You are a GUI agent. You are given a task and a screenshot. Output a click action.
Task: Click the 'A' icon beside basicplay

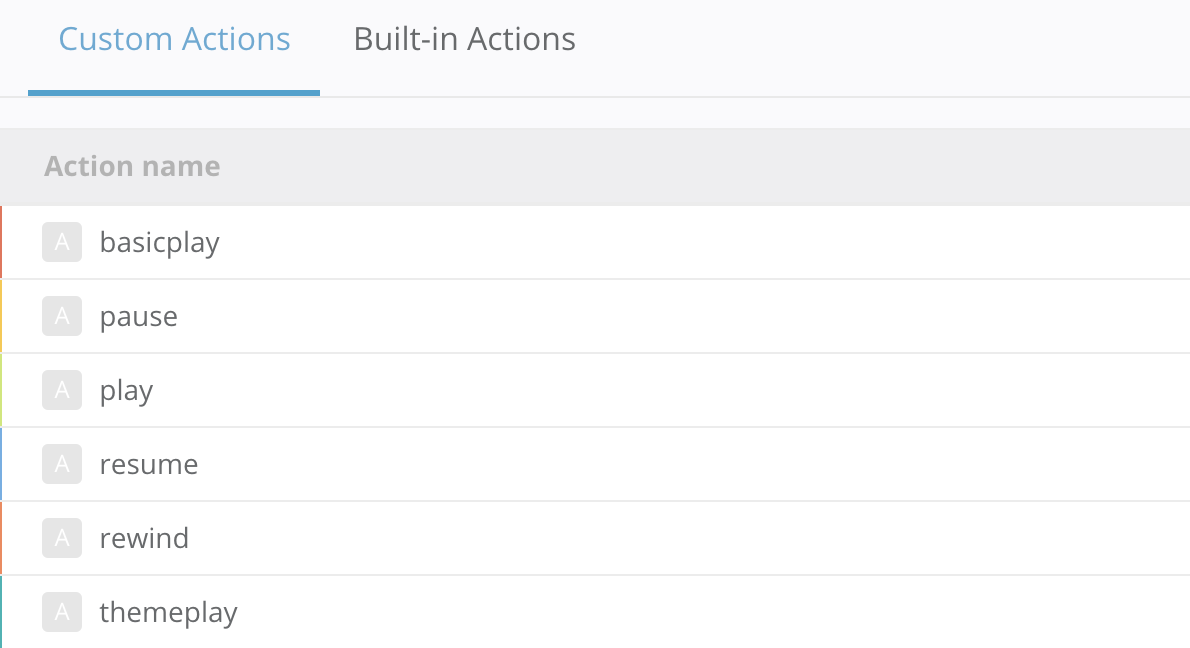point(61,242)
